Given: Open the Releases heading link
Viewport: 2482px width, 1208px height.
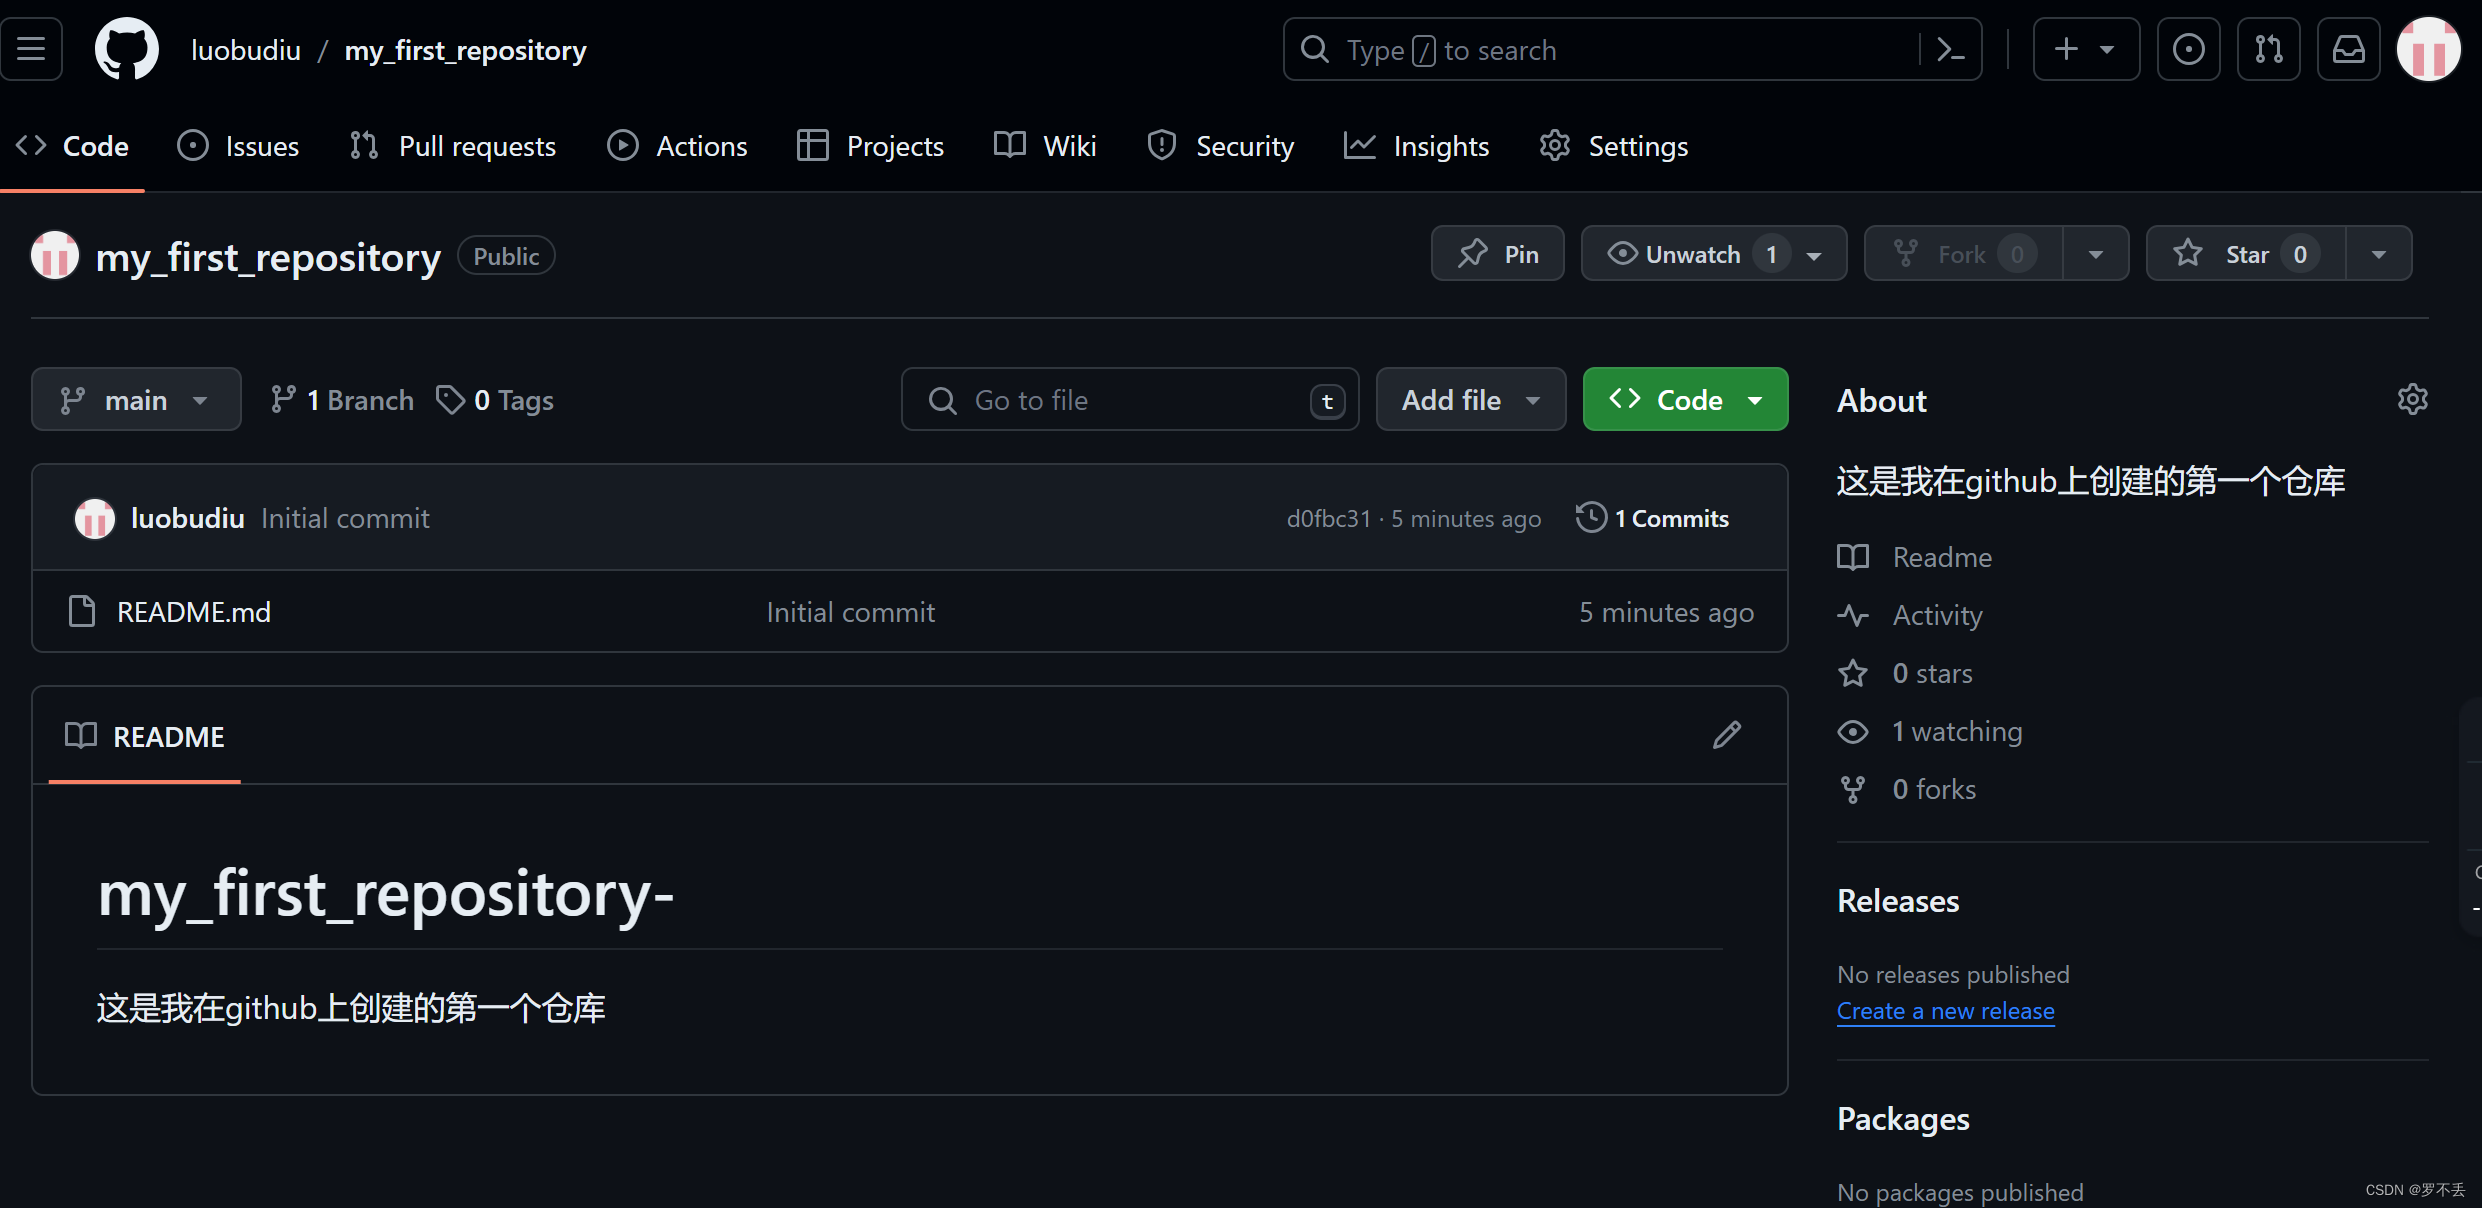Looking at the screenshot, I should click(x=1898, y=901).
